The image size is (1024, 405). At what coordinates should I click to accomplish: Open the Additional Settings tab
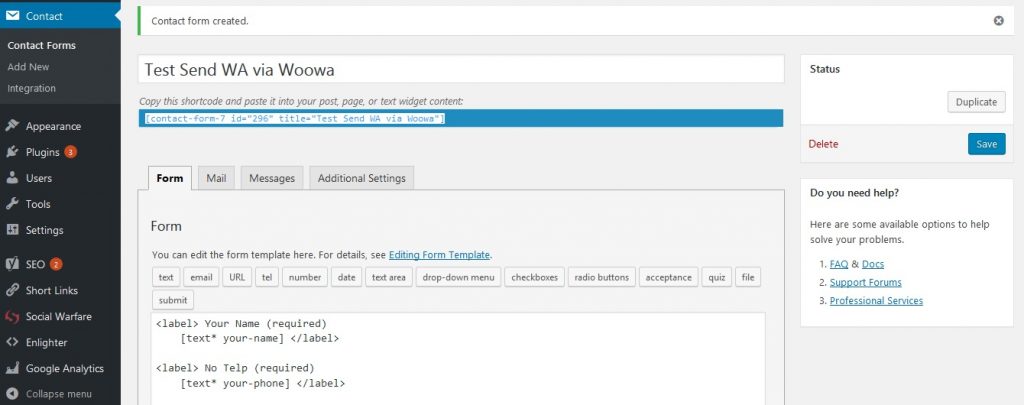pyautogui.click(x=362, y=178)
